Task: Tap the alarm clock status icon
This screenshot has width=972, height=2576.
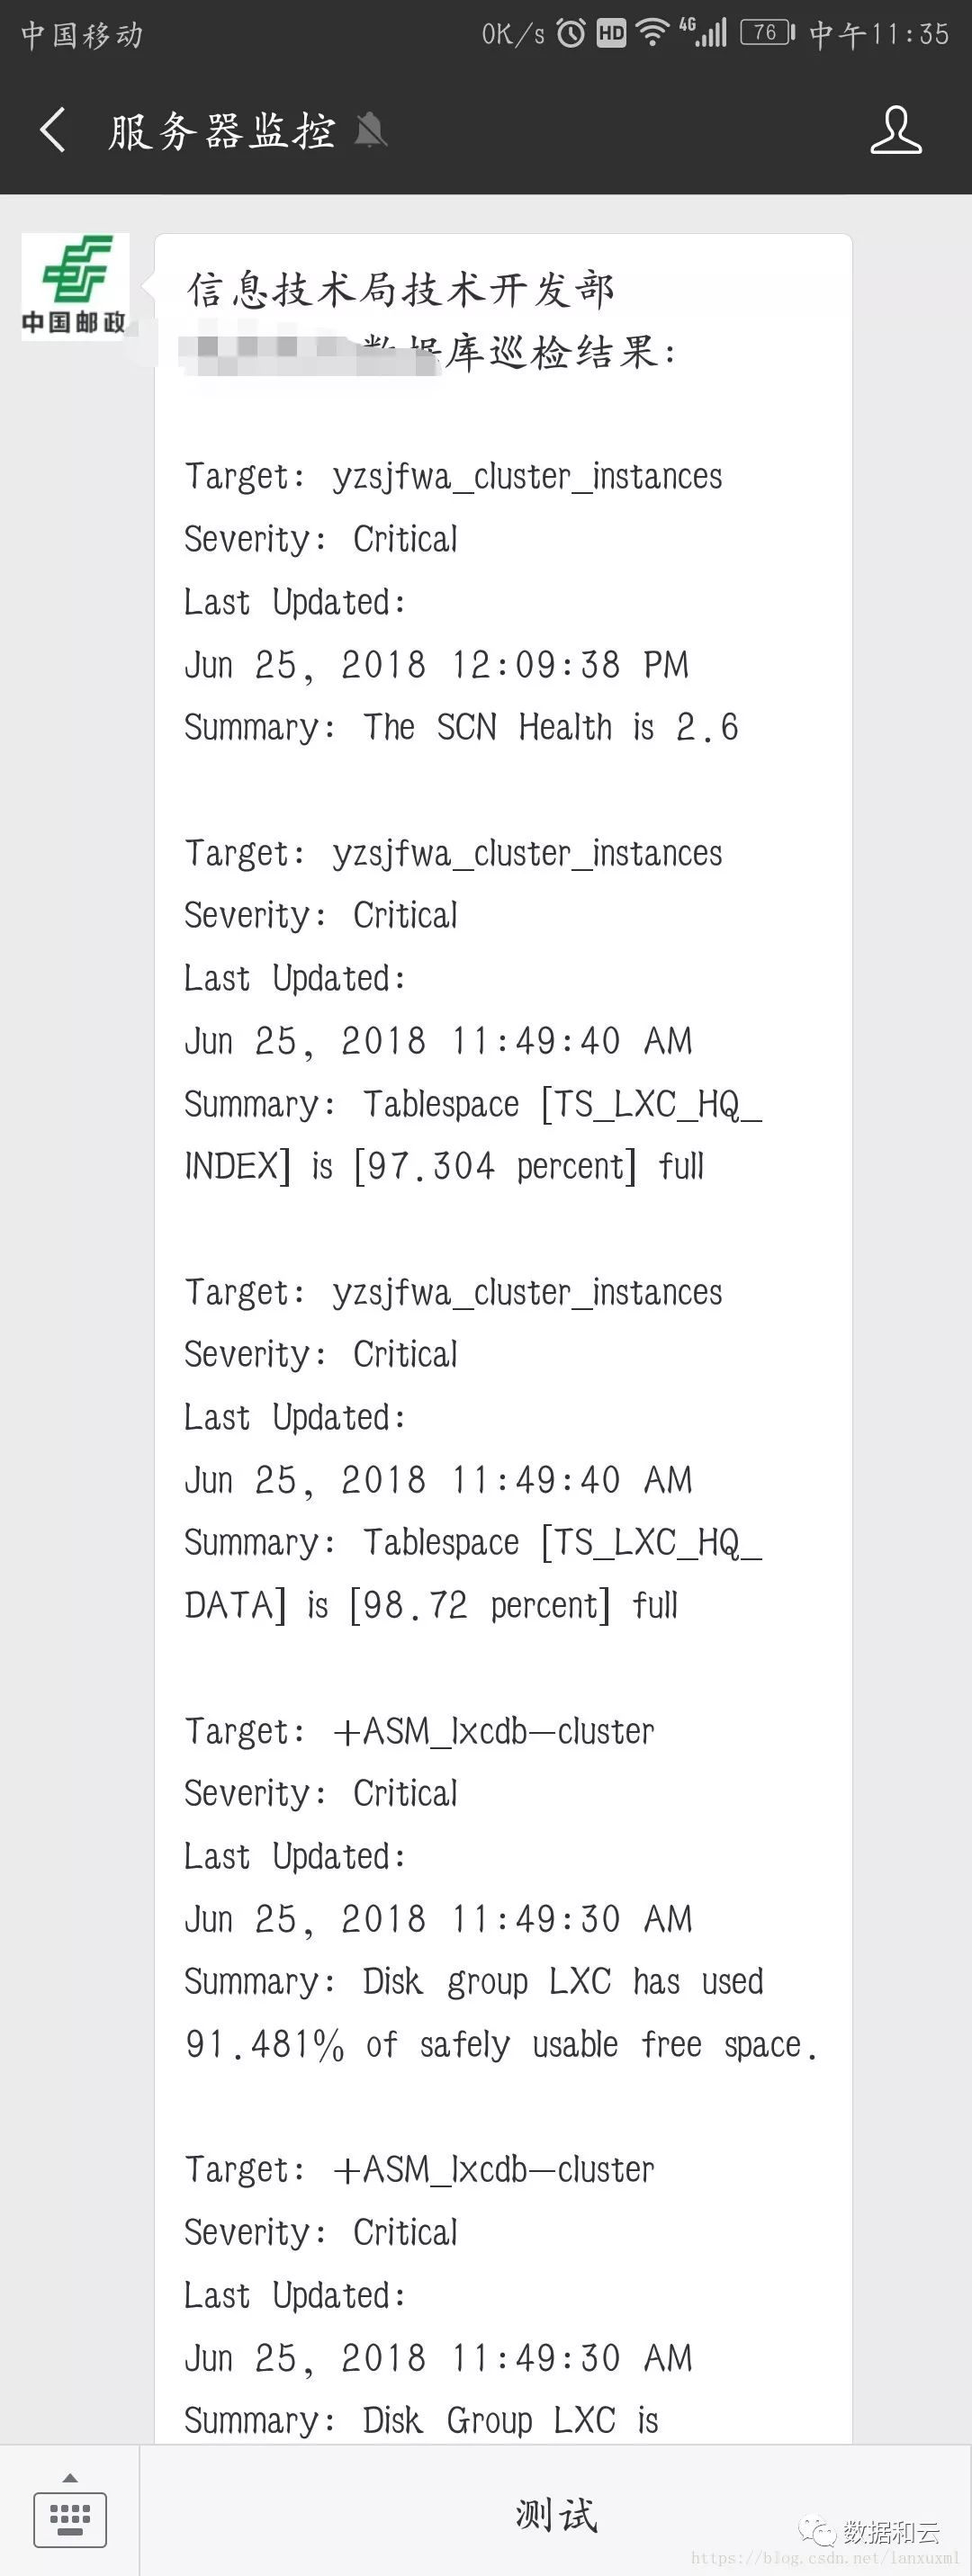Action: coord(571,34)
